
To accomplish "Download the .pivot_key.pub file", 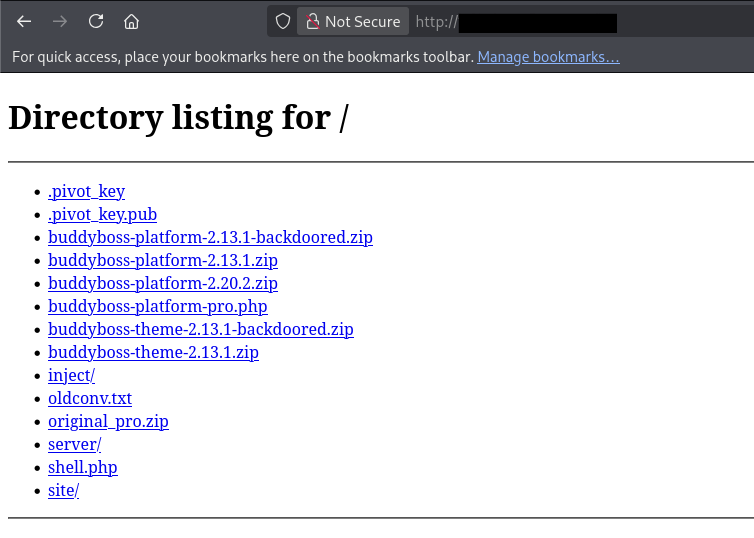I will 102,214.
